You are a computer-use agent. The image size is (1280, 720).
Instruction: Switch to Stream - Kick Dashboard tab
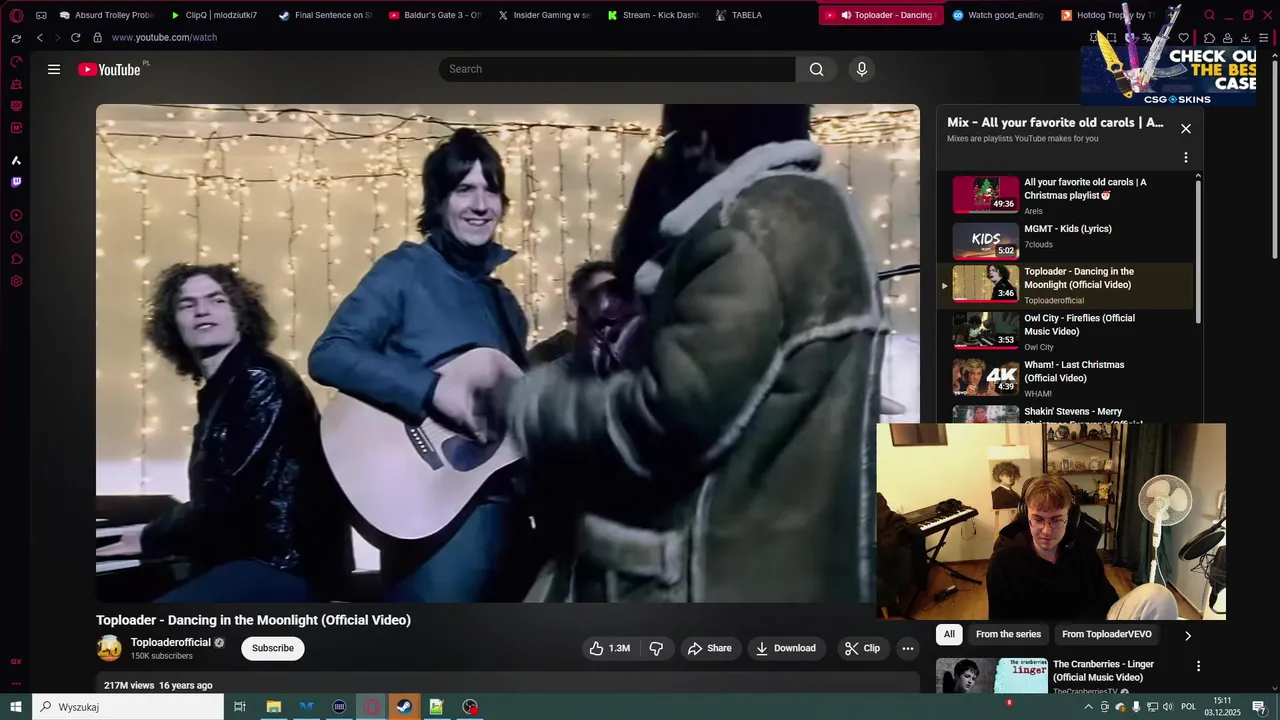pyautogui.click(x=653, y=15)
